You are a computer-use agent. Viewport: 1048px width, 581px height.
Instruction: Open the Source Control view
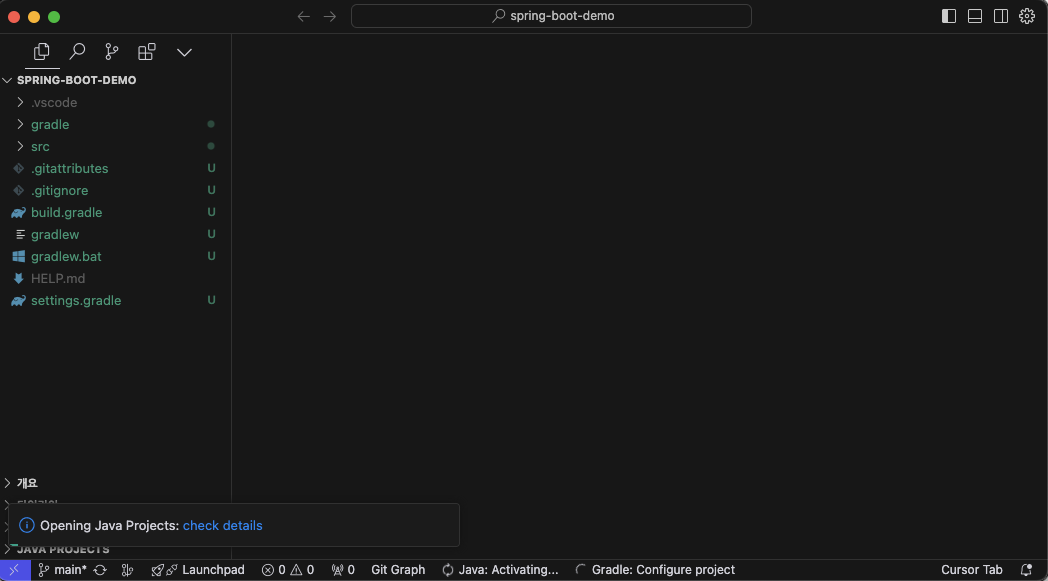(111, 51)
